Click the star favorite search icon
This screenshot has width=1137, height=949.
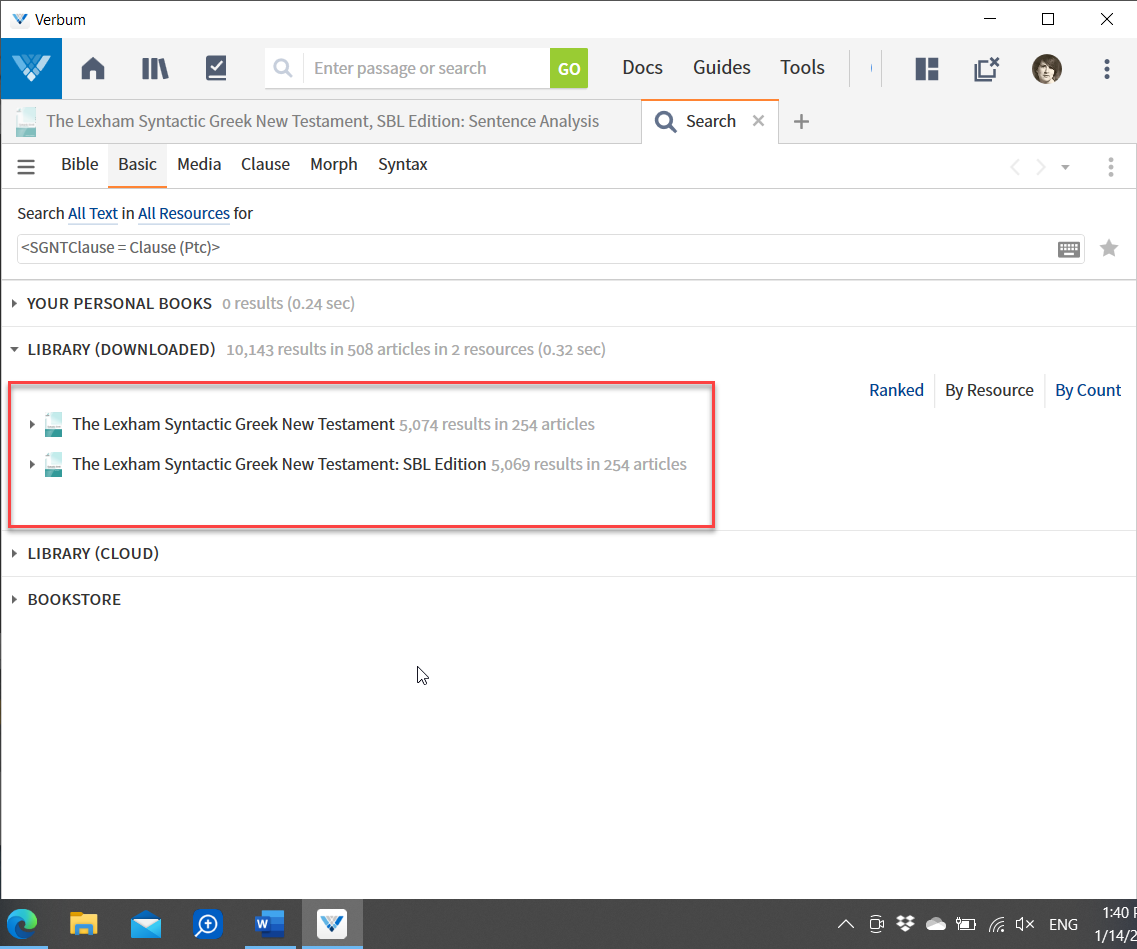pos(1109,249)
